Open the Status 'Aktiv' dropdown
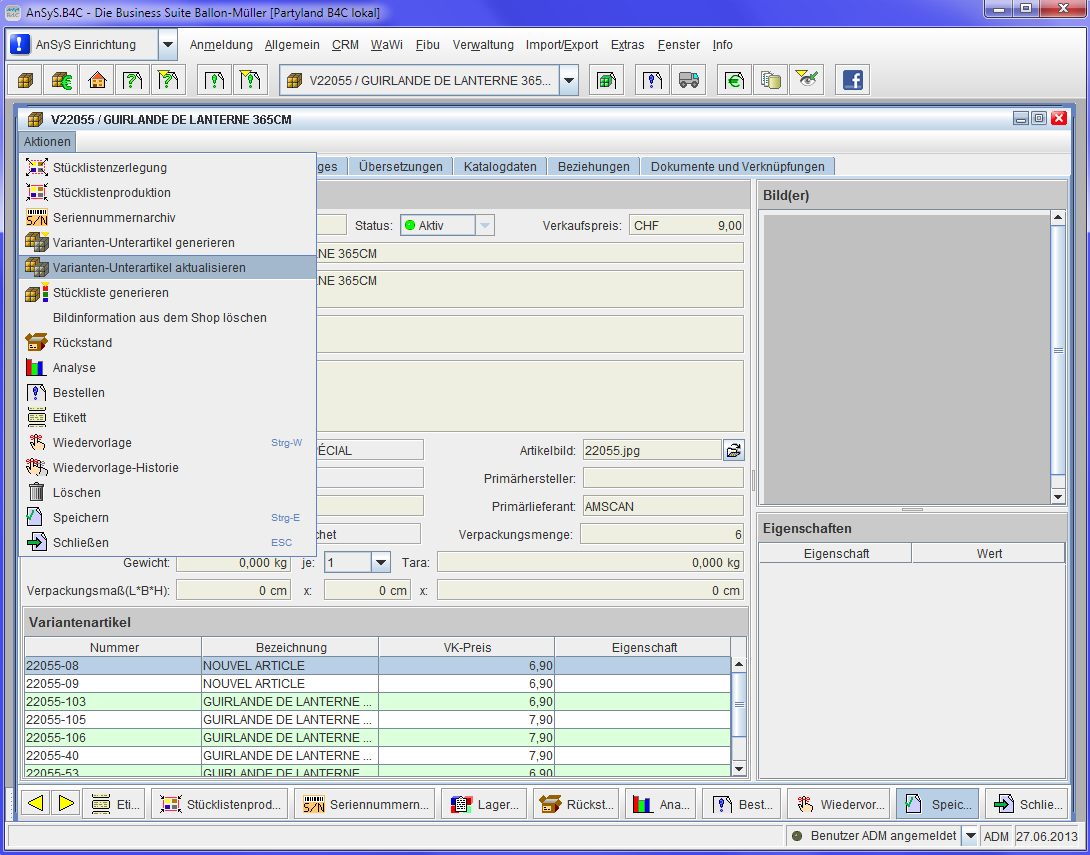This screenshot has height=855, width=1090. 485,226
